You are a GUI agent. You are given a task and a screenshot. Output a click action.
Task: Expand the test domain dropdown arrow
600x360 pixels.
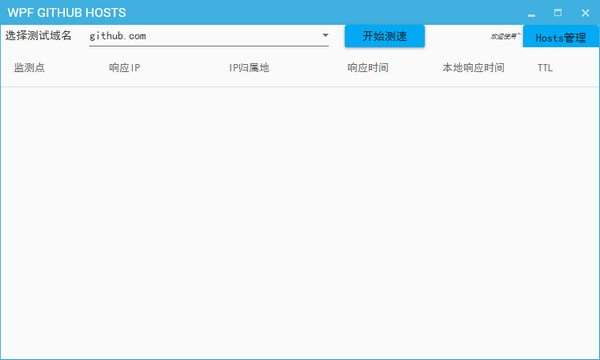click(325, 35)
